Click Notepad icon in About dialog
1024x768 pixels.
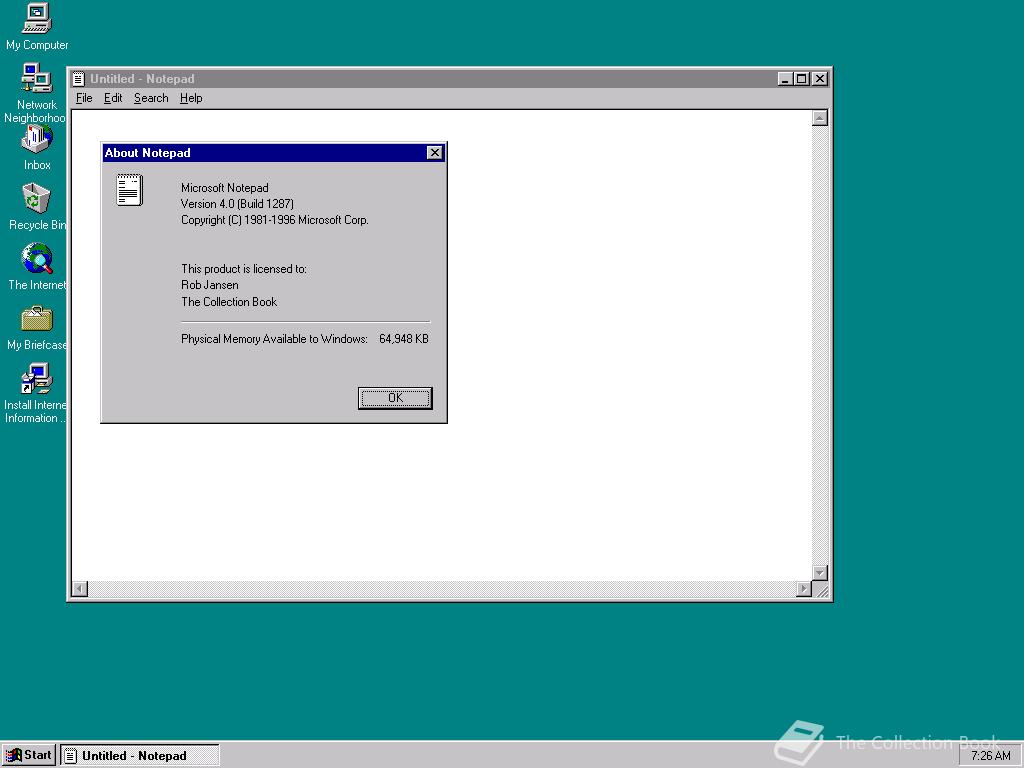point(129,190)
